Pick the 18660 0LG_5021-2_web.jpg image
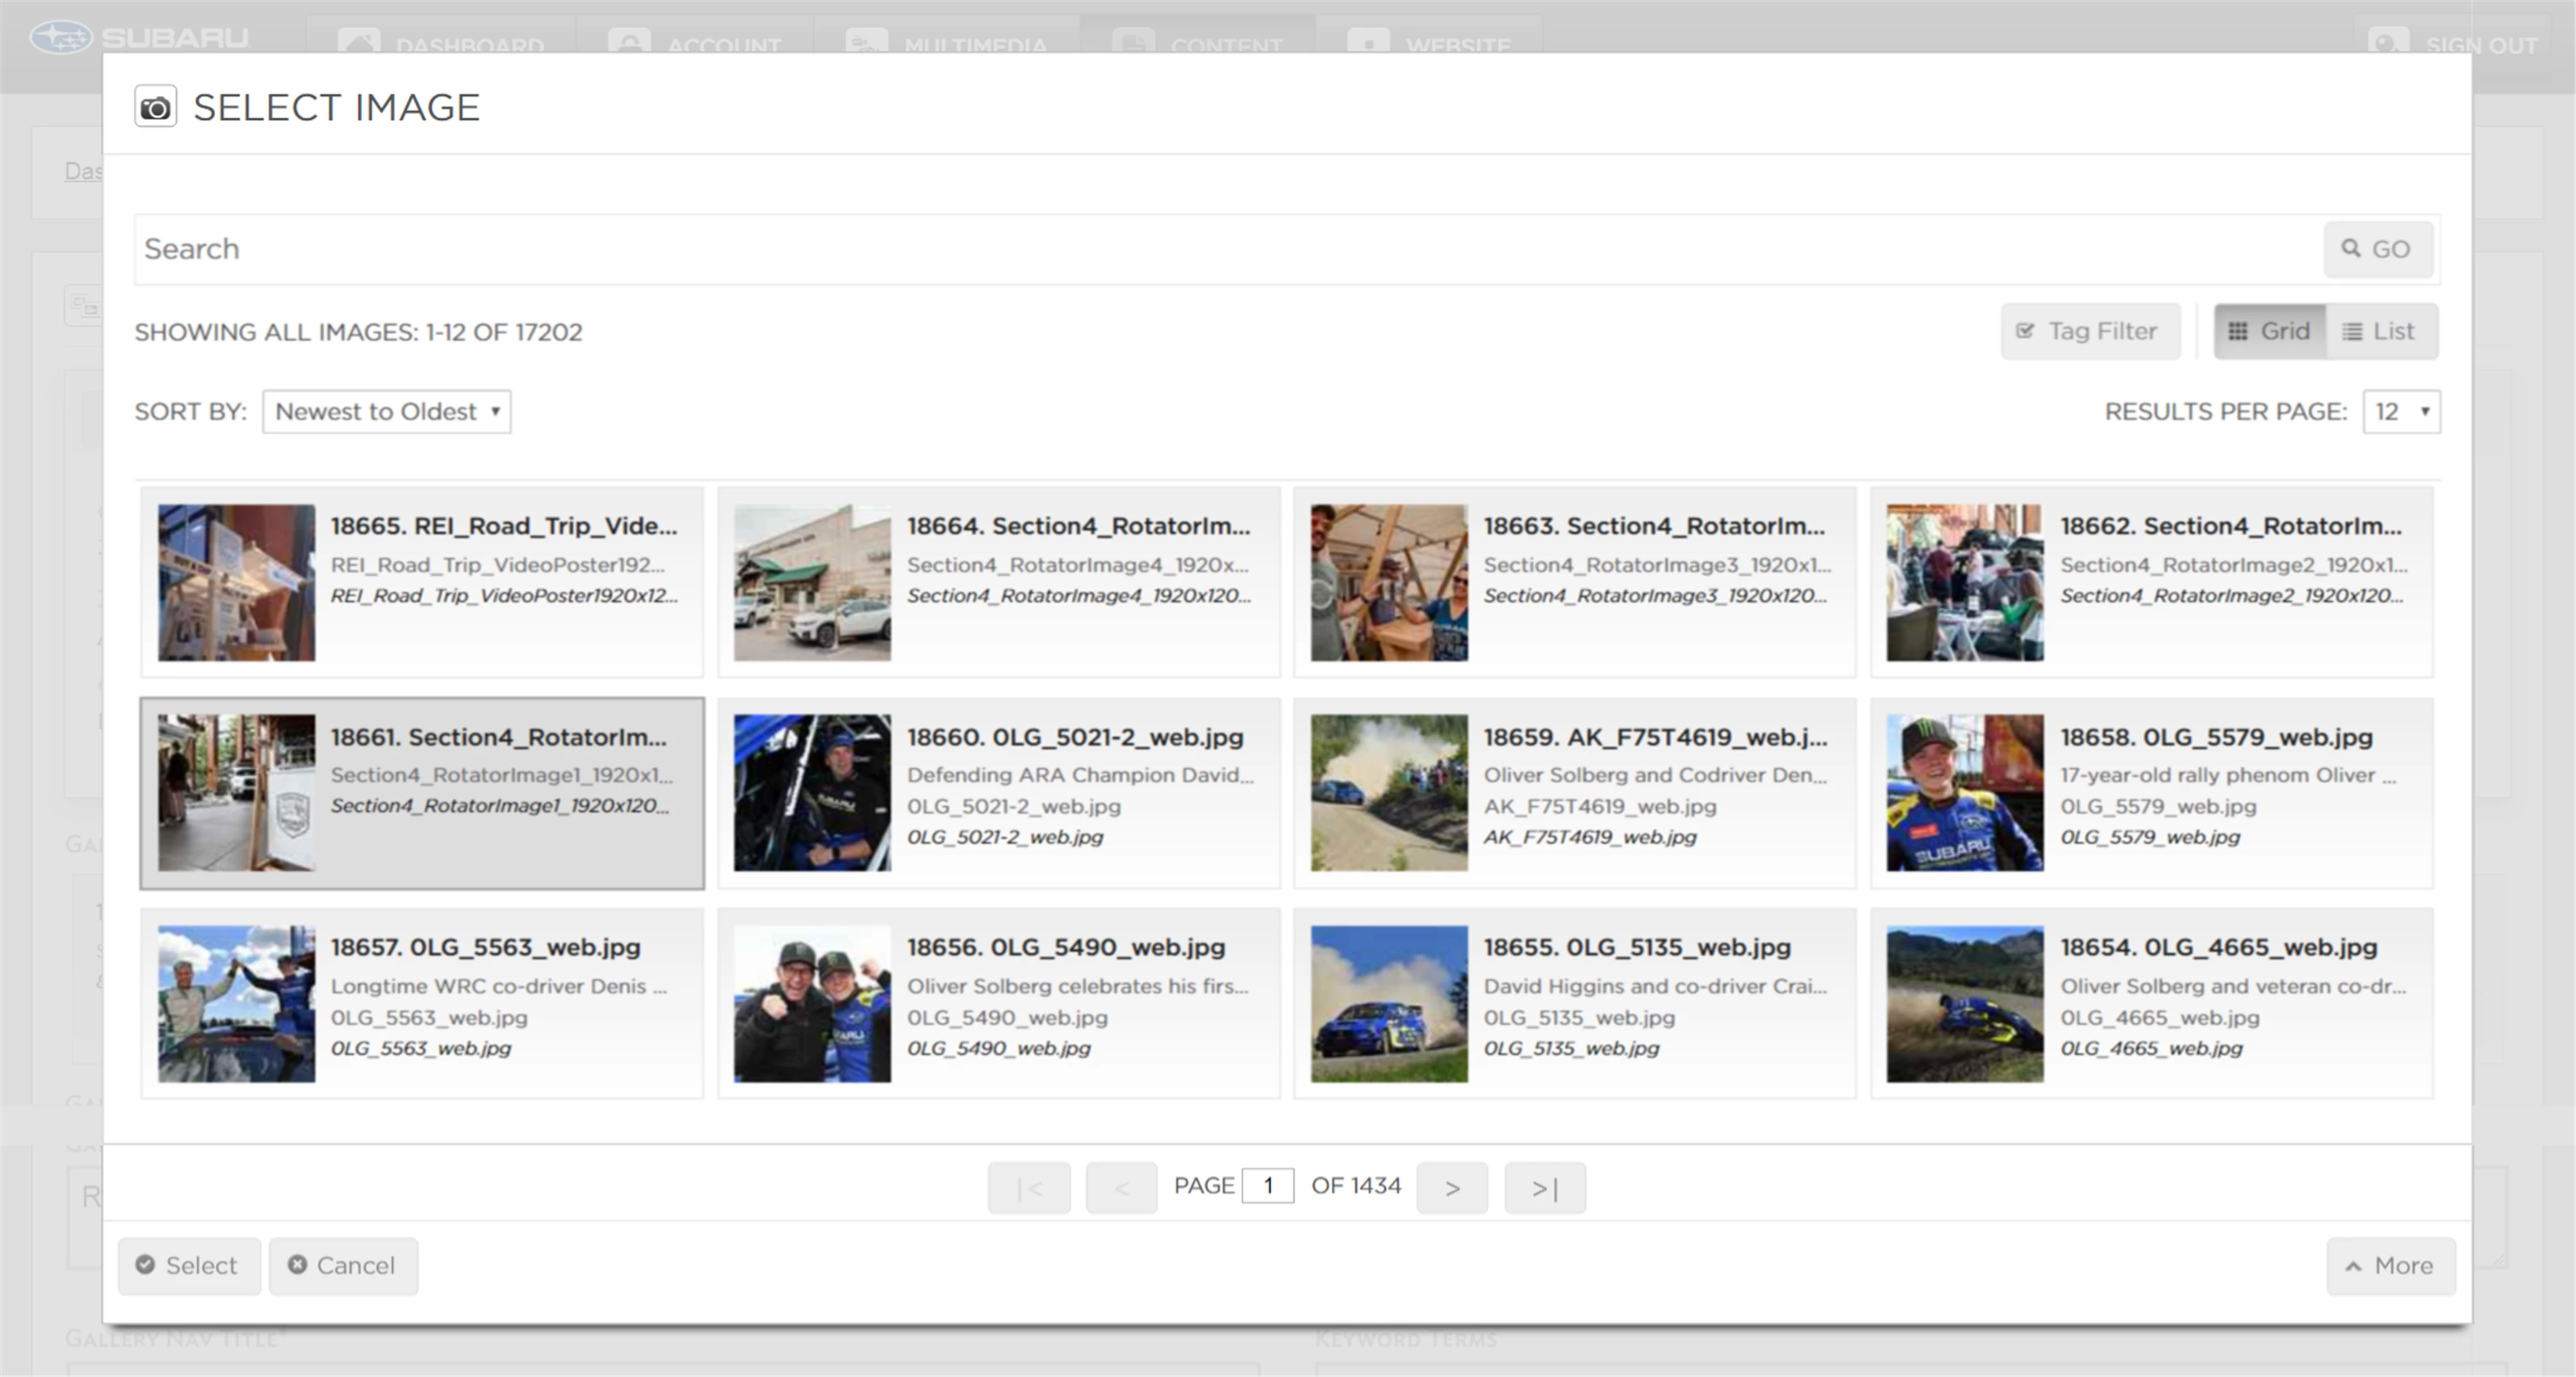The image size is (2576, 1377). pyautogui.click(x=811, y=792)
